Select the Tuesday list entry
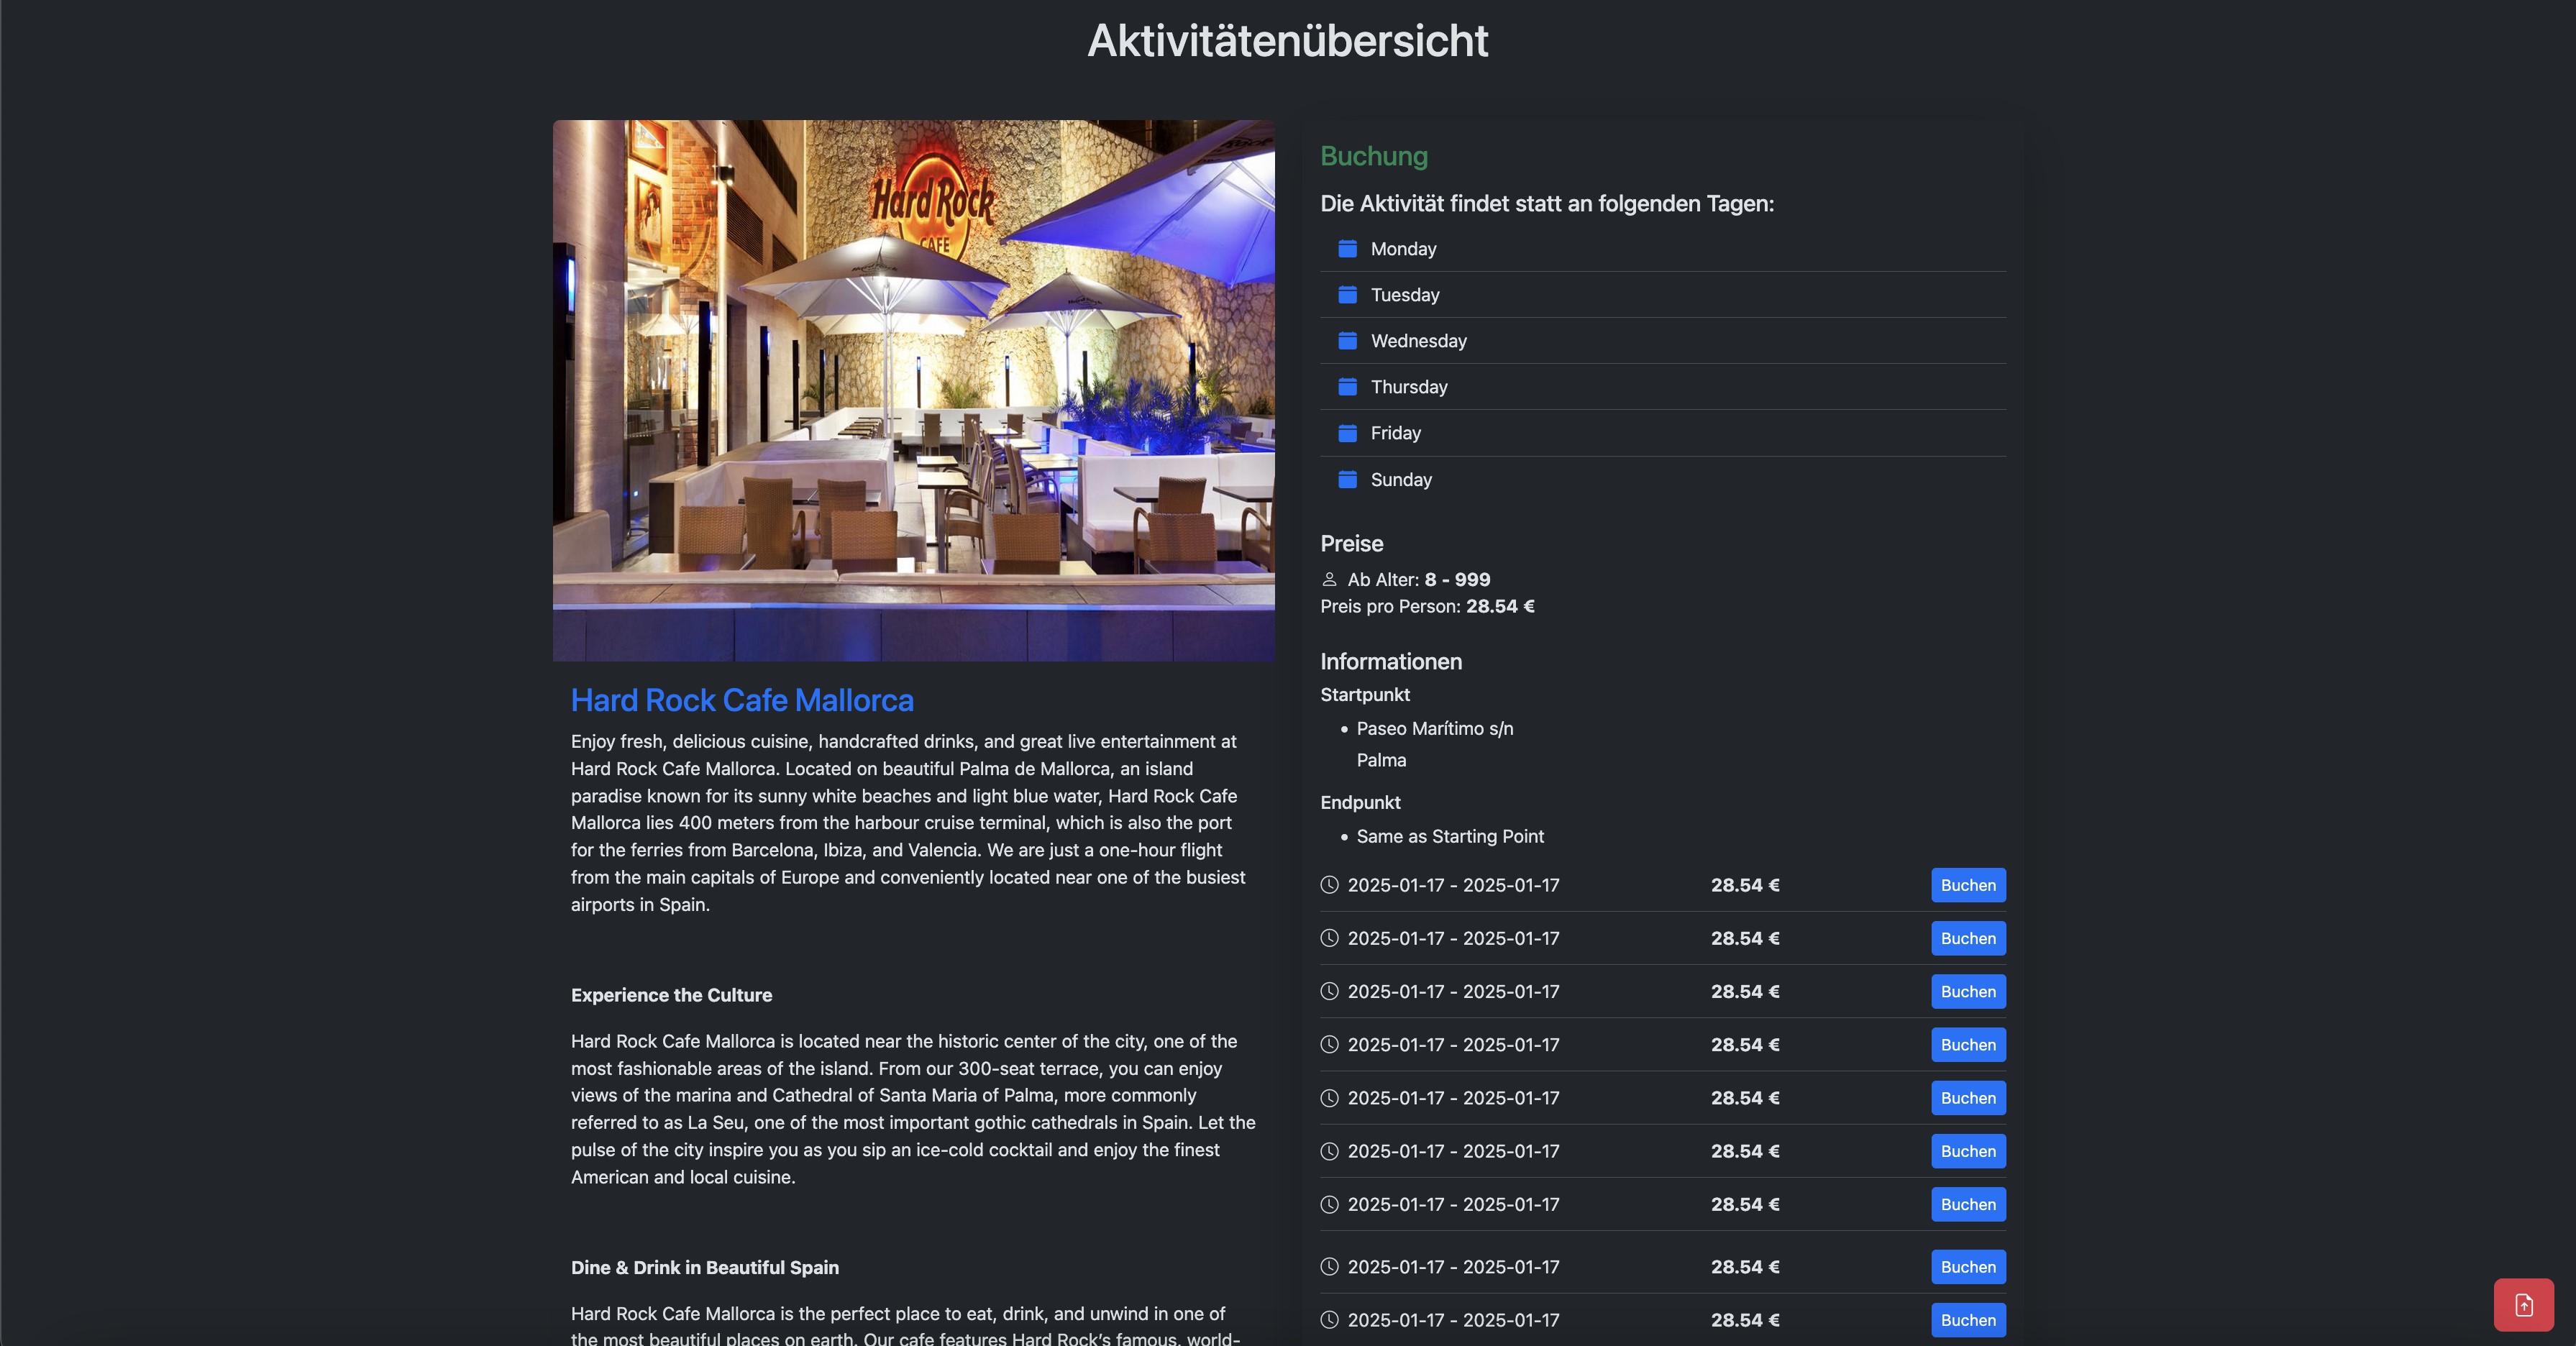2576x1346 pixels. click(1662, 294)
